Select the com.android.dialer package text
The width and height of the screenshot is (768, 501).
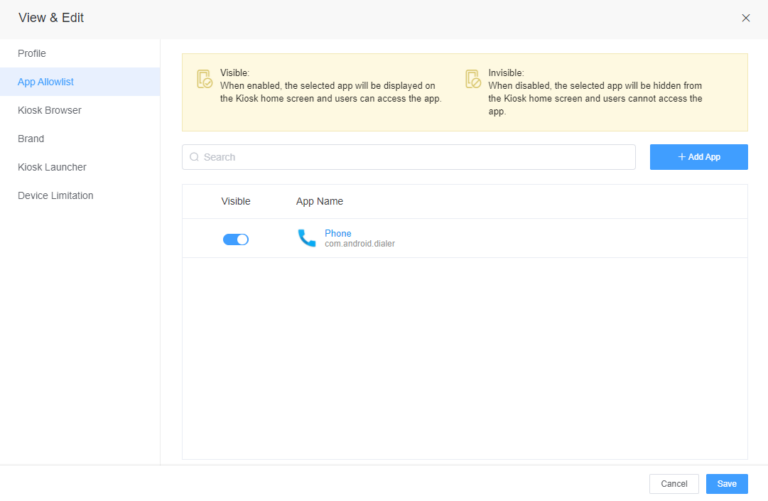point(360,243)
